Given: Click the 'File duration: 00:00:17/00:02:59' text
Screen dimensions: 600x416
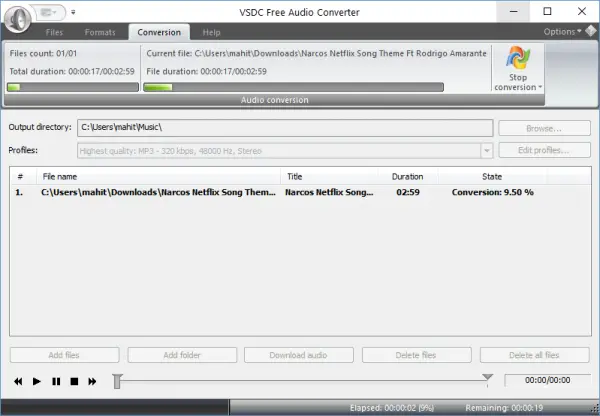Looking at the screenshot, I should [207, 71].
